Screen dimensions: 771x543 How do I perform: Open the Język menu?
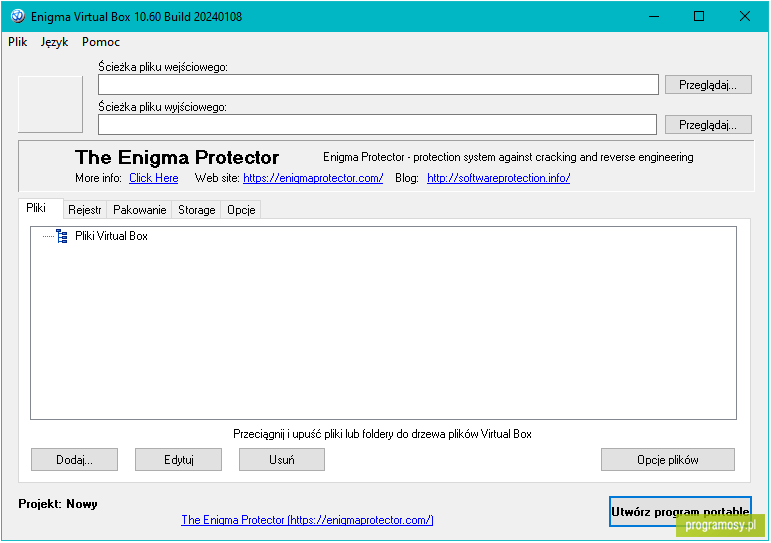pos(54,42)
